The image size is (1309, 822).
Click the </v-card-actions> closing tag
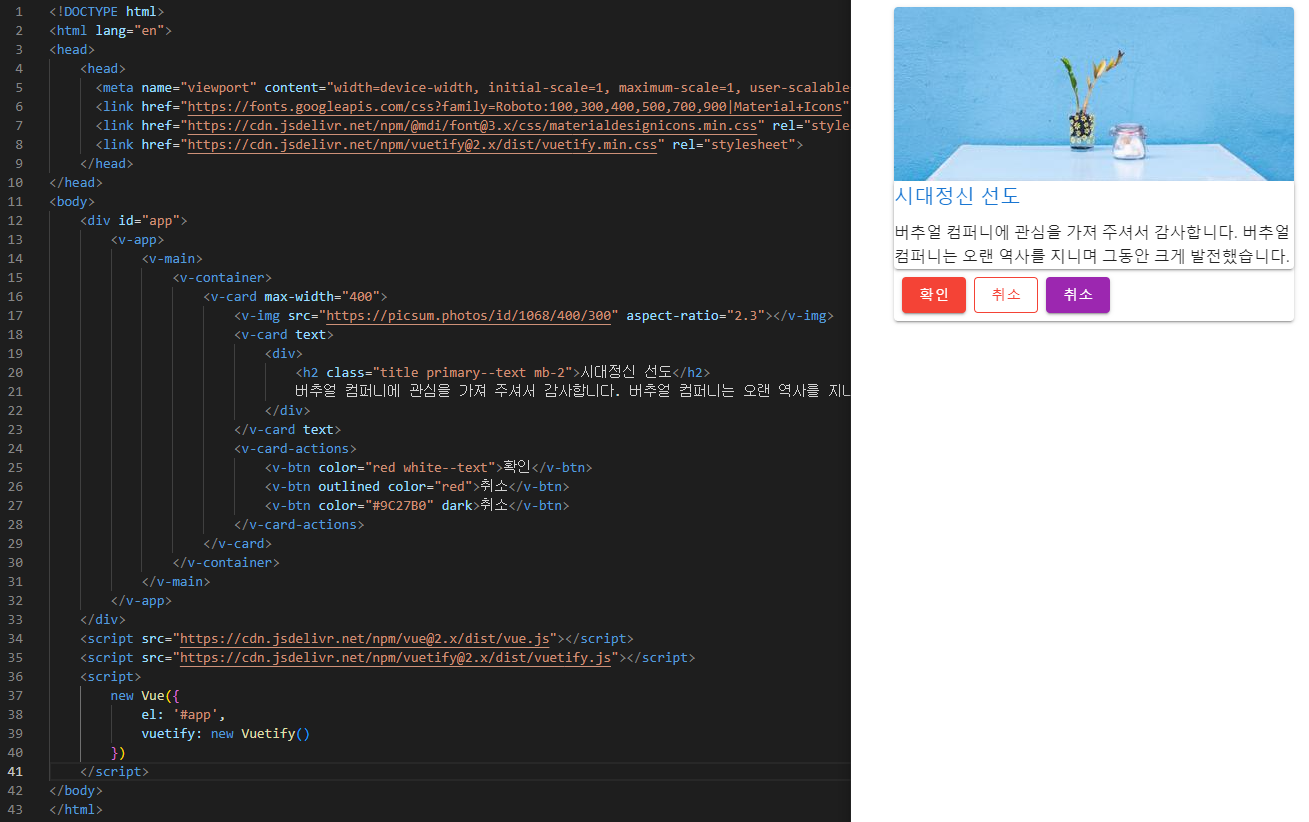point(299,524)
